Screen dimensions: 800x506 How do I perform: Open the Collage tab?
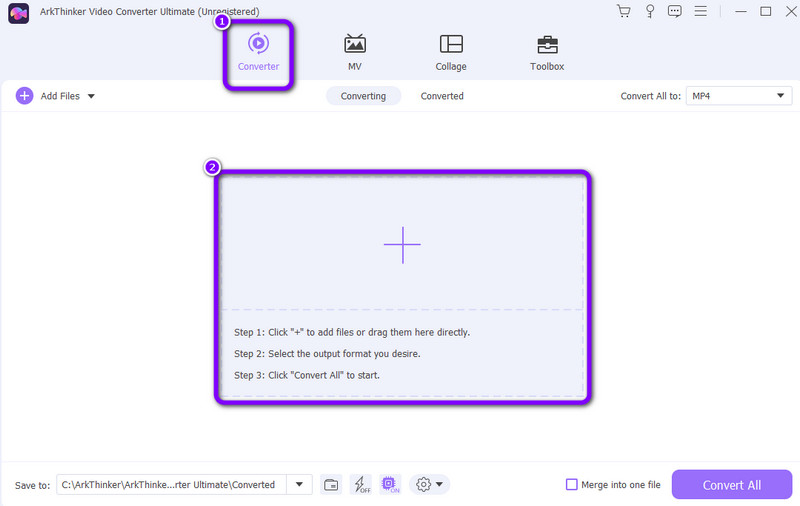[x=451, y=53]
